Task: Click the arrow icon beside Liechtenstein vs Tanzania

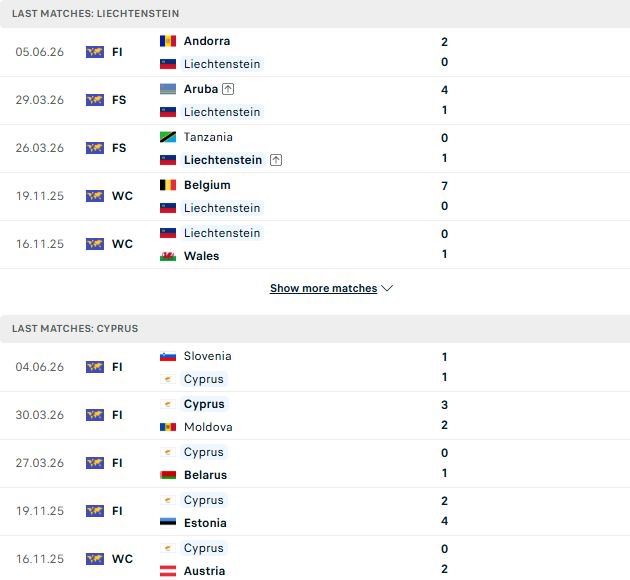Action: point(276,160)
